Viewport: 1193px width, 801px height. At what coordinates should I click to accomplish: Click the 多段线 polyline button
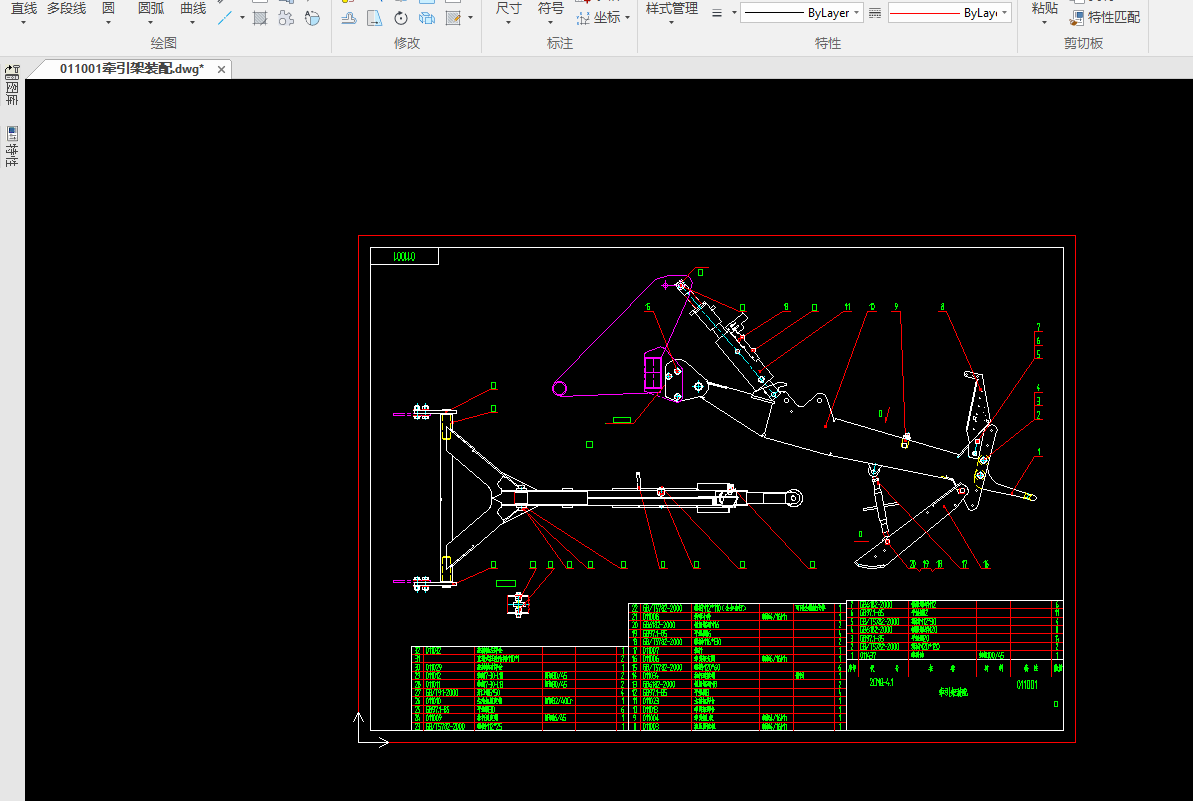tap(67, 9)
